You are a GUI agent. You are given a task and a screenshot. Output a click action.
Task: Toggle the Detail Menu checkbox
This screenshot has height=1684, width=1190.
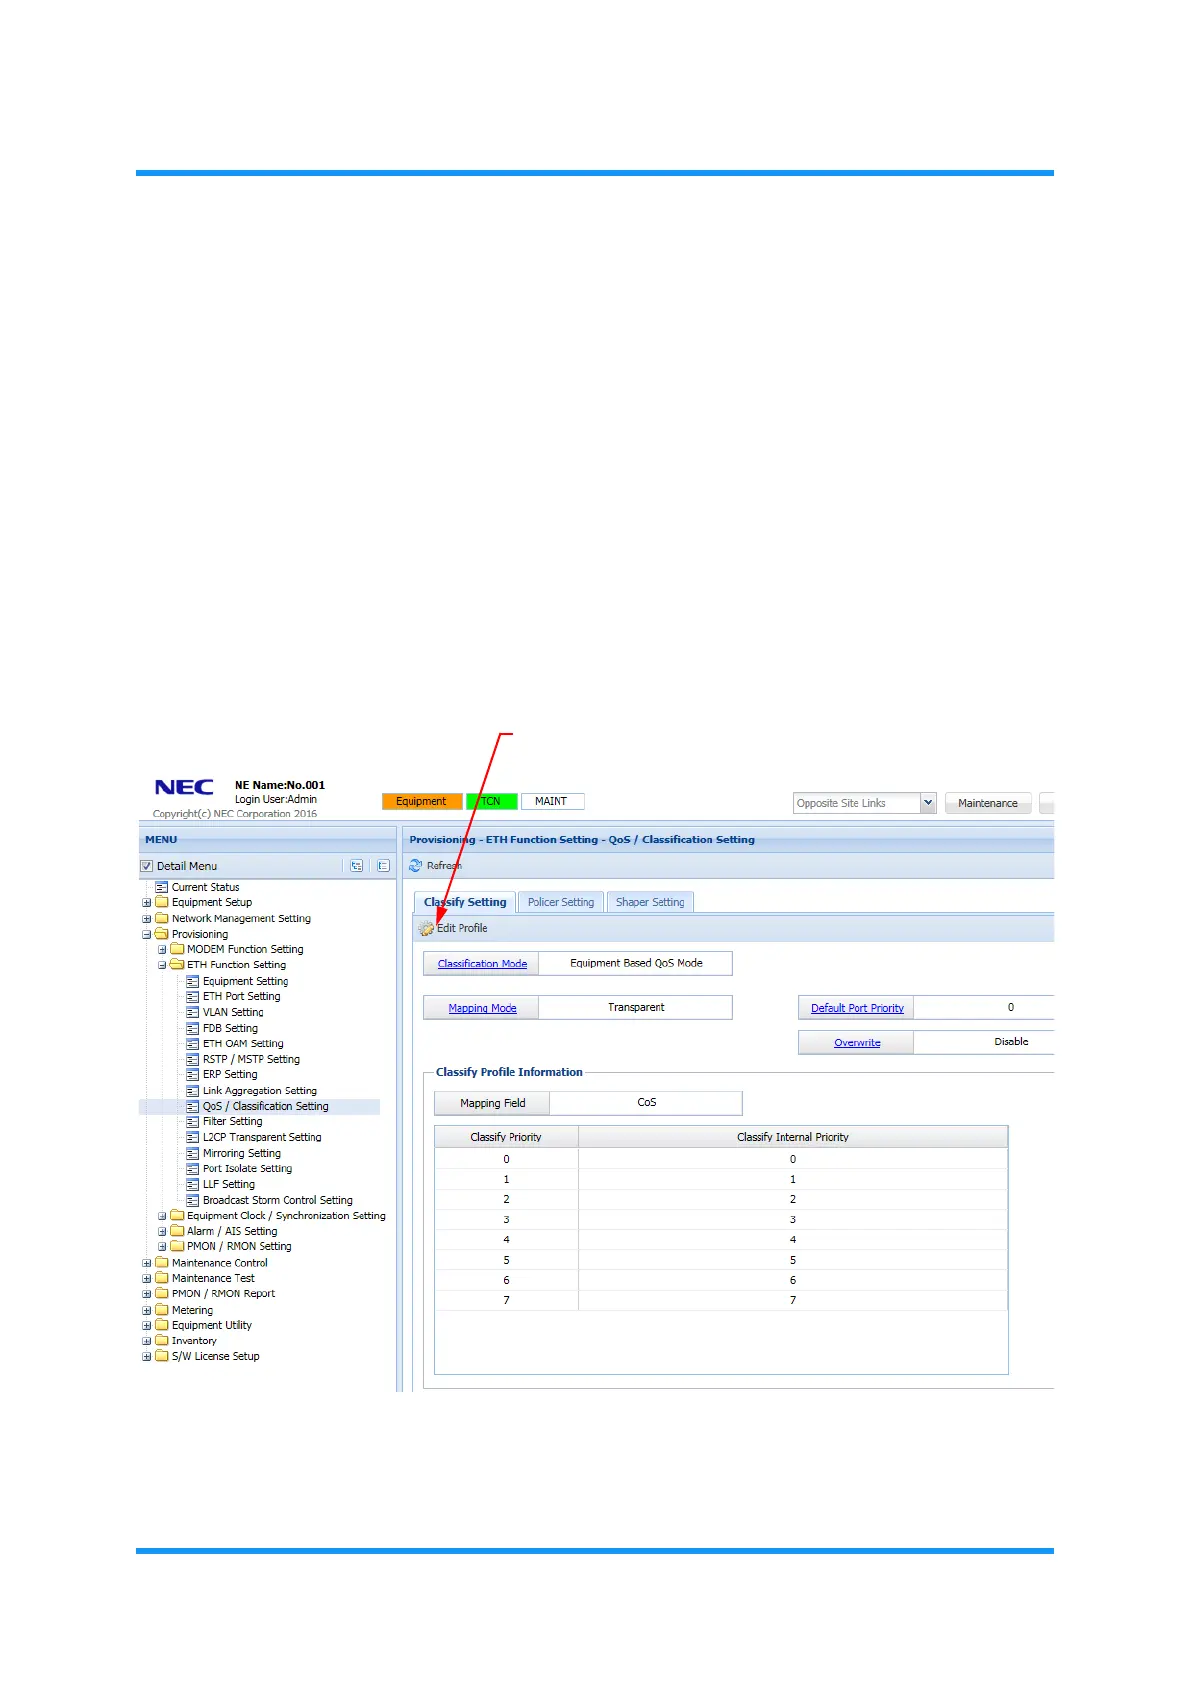pyautogui.click(x=147, y=866)
